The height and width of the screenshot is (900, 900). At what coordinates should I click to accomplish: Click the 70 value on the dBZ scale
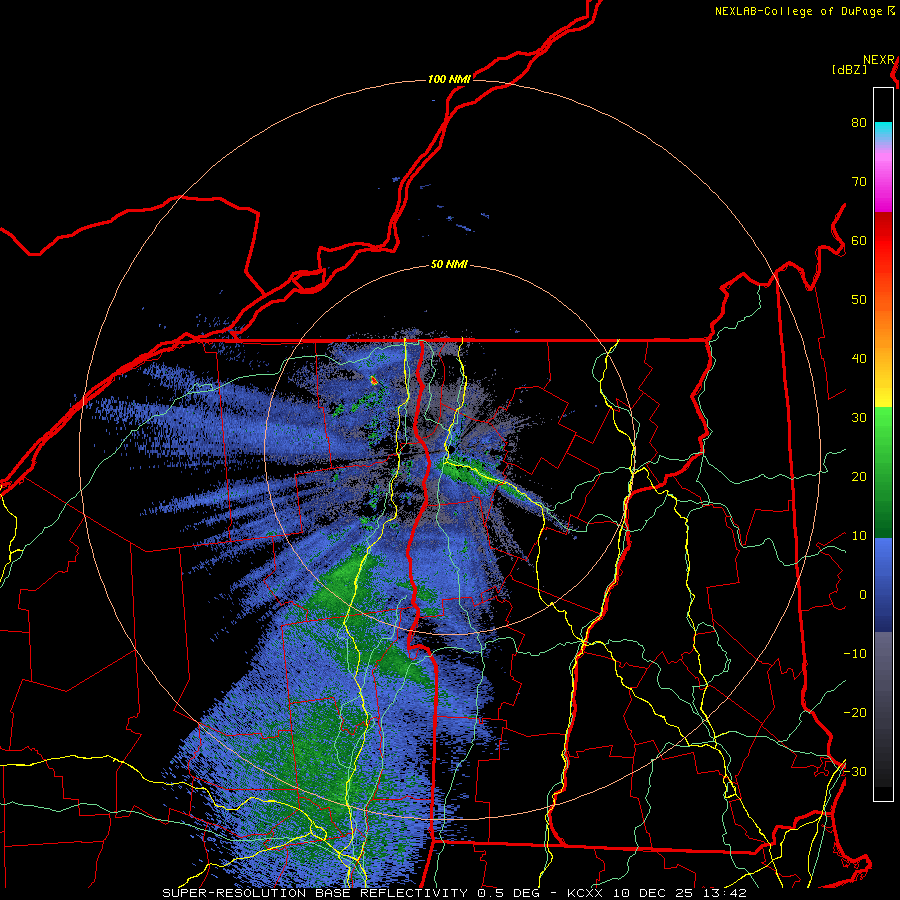pyautogui.click(x=859, y=182)
